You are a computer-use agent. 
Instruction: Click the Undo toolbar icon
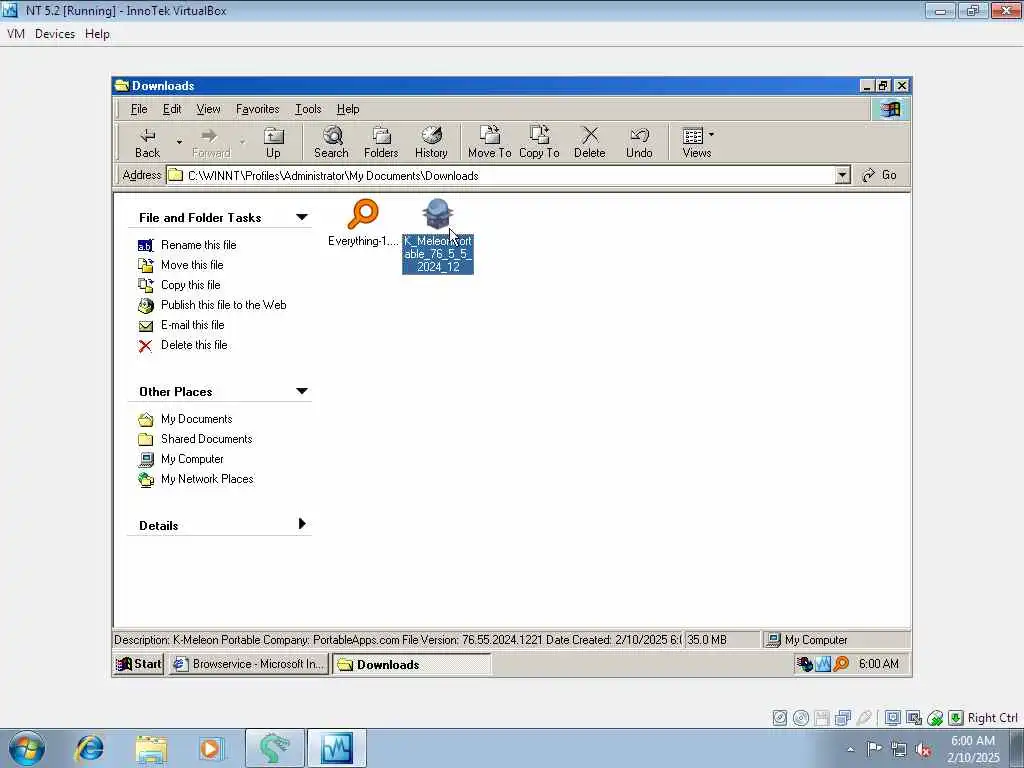[x=639, y=143]
